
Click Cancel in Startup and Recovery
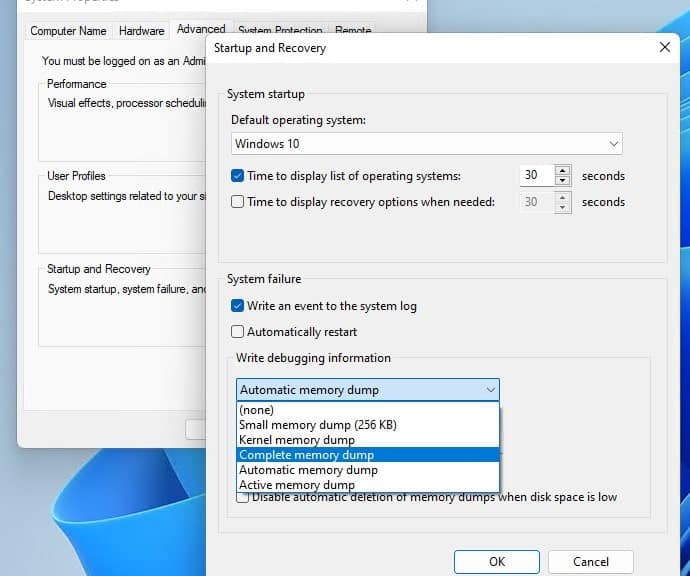click(x=591, y=561)
